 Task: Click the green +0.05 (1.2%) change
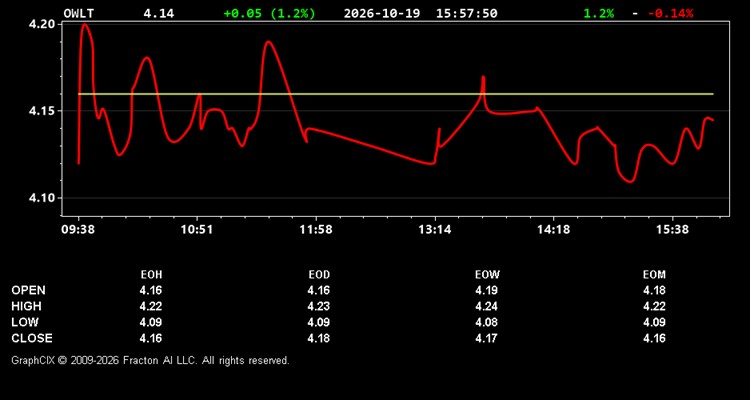[x=269, y=13]
